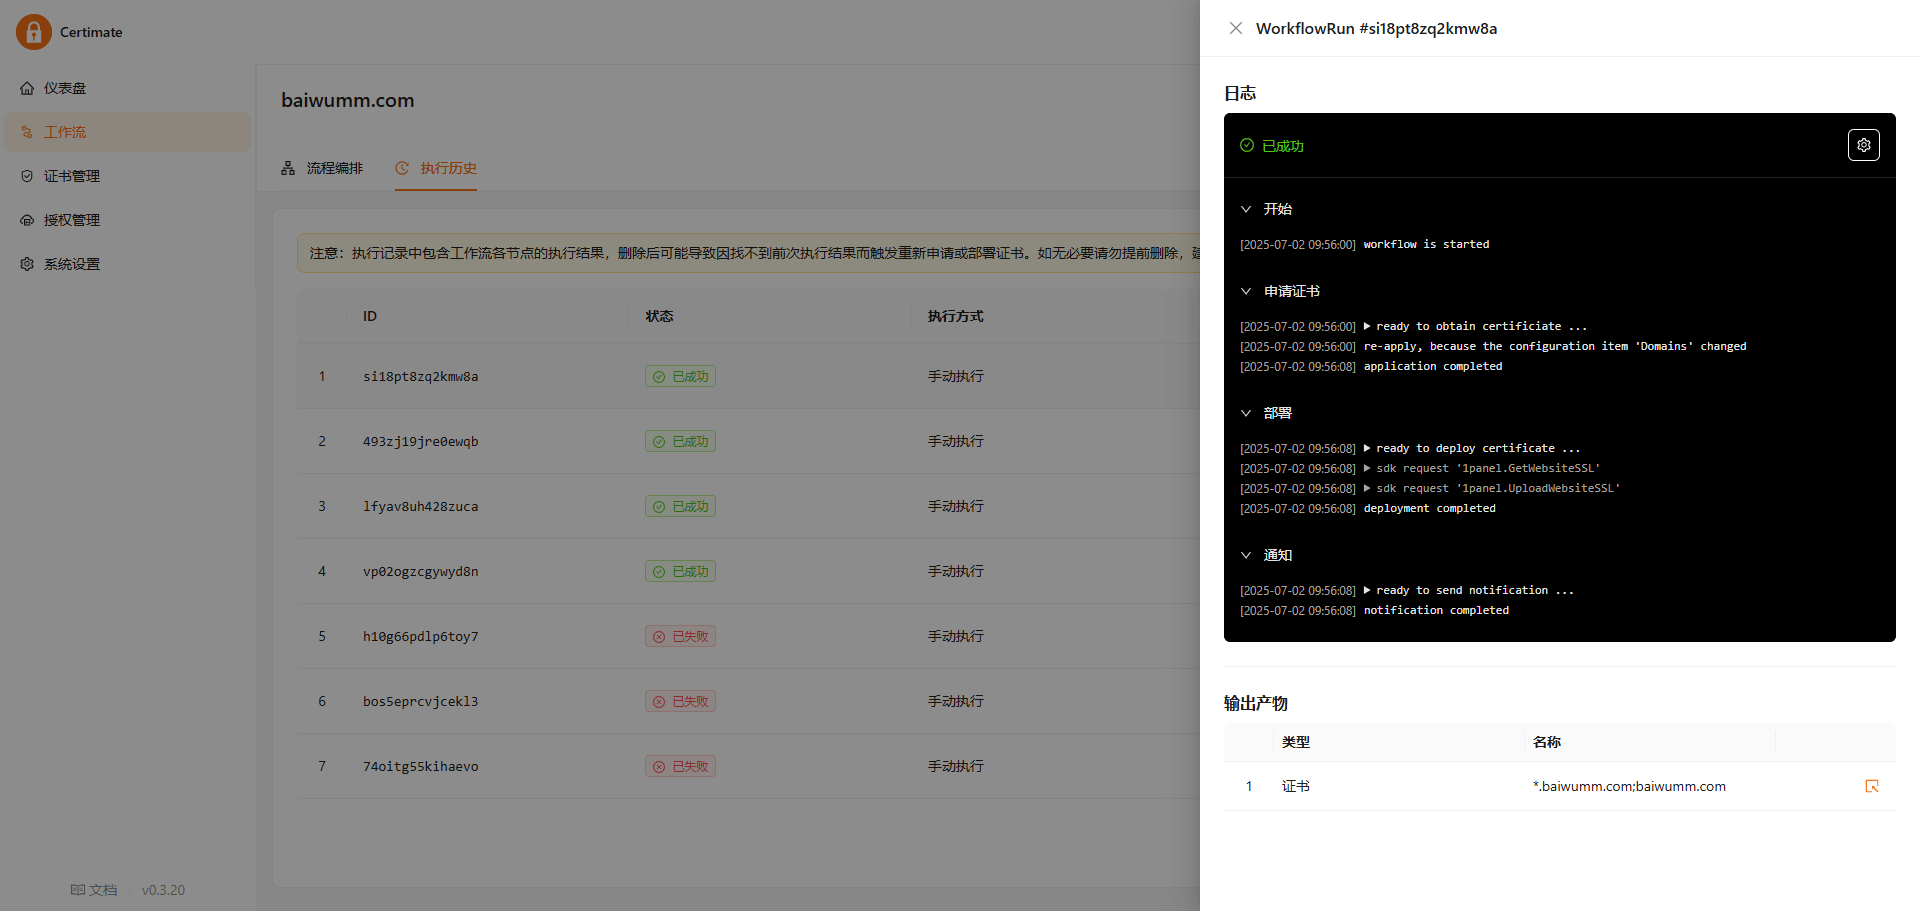Click the 工作流 workflow icon
This screenshot has height=911, width=1920.
27,132
